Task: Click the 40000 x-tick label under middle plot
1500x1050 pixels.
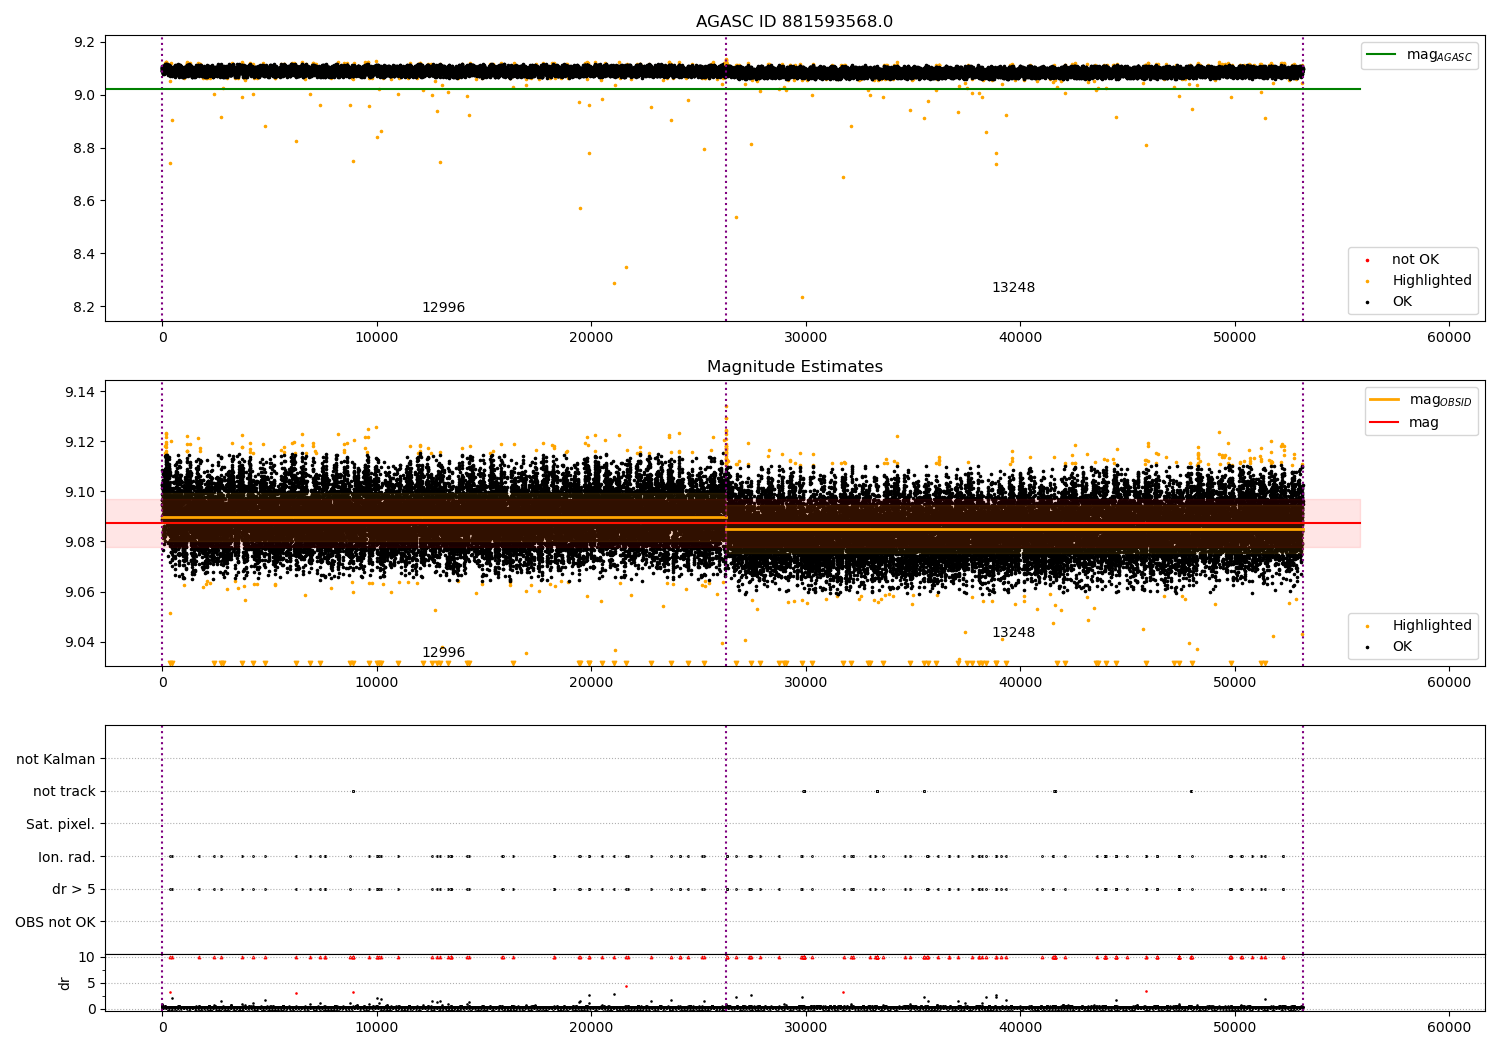Action: pyautogui.click(x=1020, y=683)
